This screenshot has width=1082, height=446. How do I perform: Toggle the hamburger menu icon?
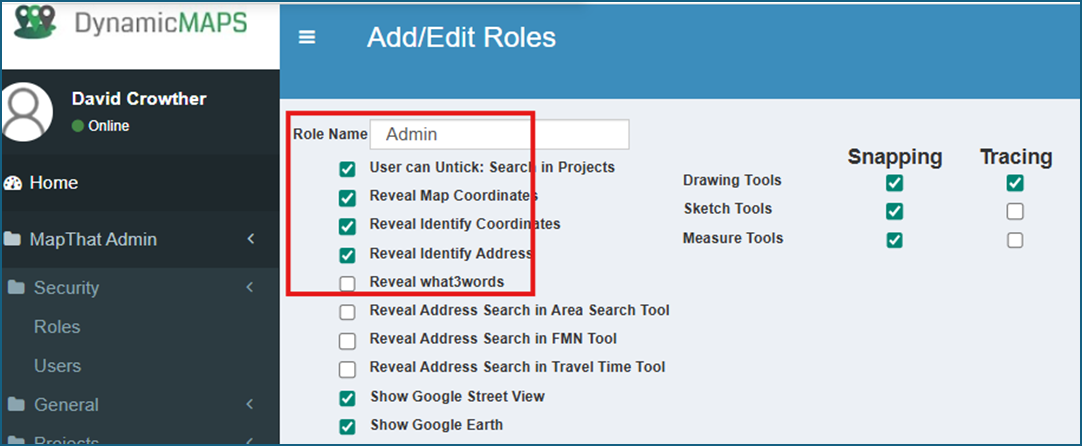click(x=307, y=37)
